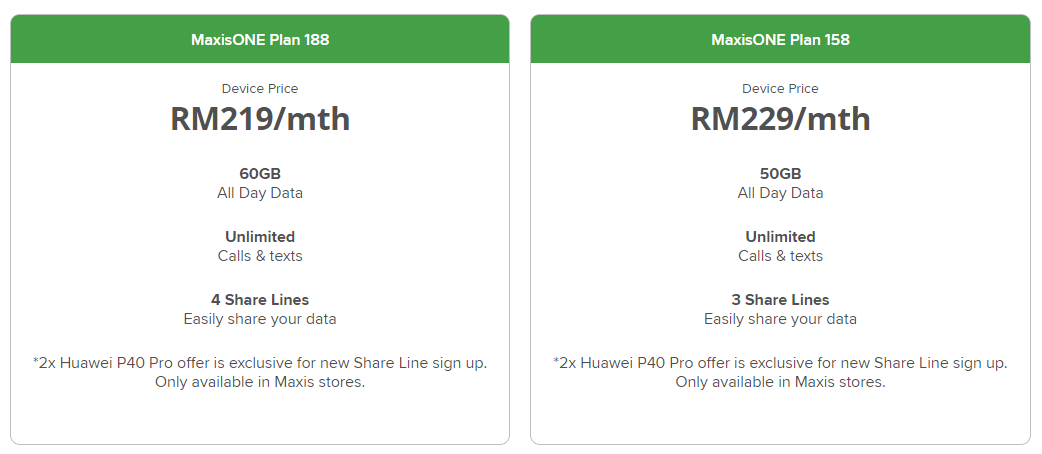Click Calls & texts in Plan 188 card
This screenshot has height=454, width=1042.
[x=260, y=256]
